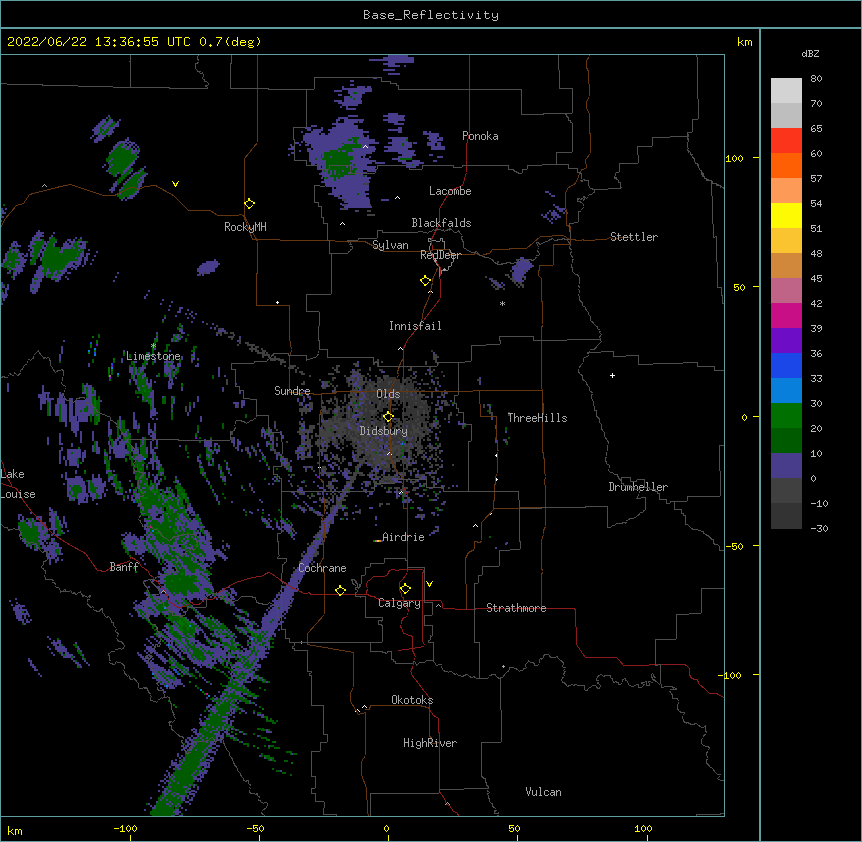Click the Base_Reflectivity title
This screenshot has height=842, width=862.
431,15
